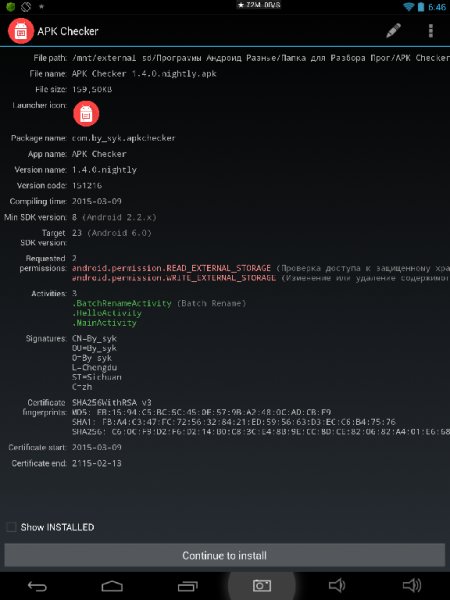Tap the star notification icon in status bar
Screen dimensions: 450x600
(x=41, y=7)
